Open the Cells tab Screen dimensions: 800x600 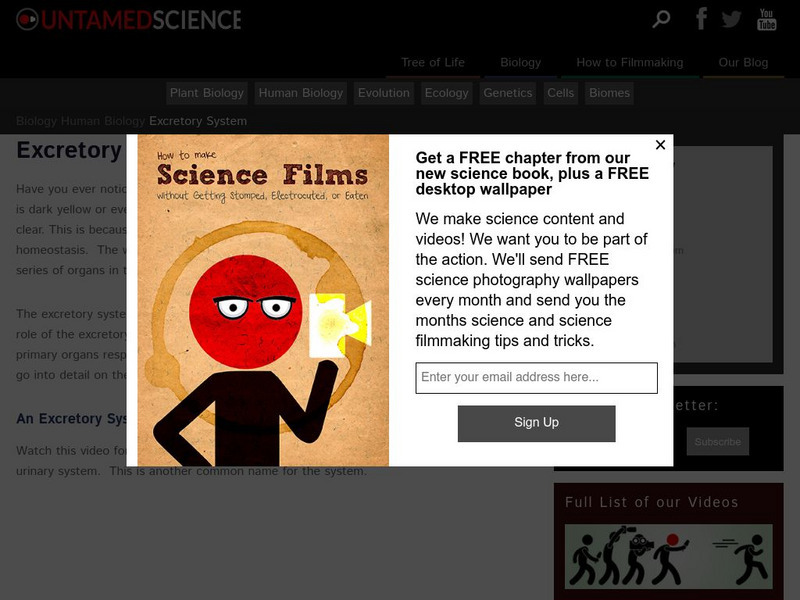[560, 93]
